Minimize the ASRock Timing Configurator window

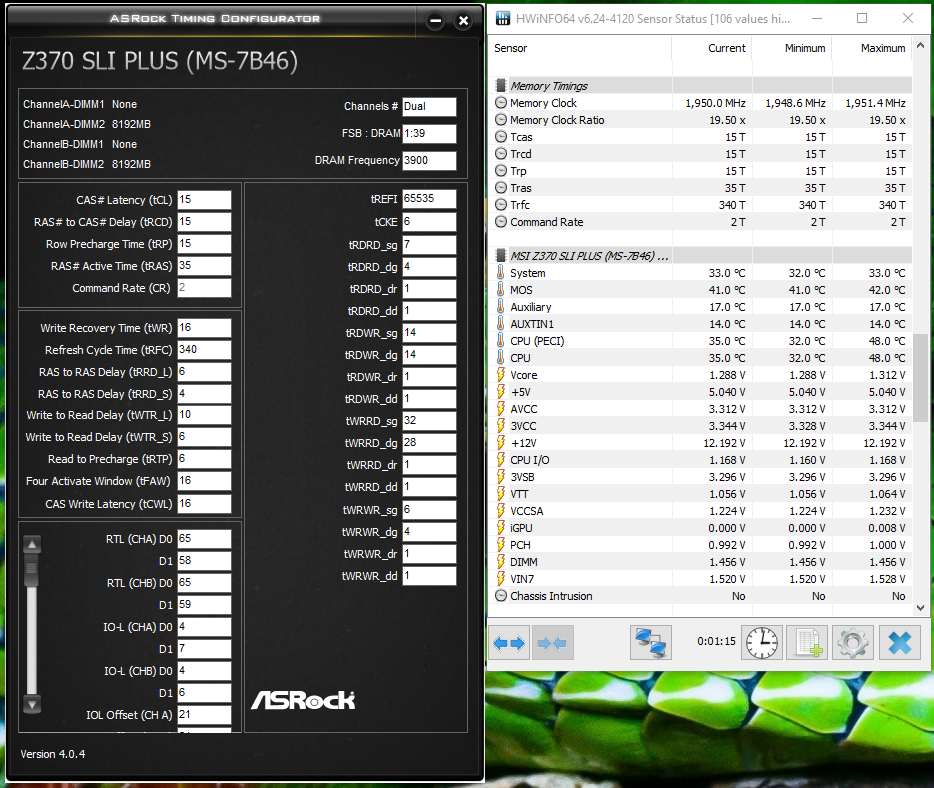435,21
